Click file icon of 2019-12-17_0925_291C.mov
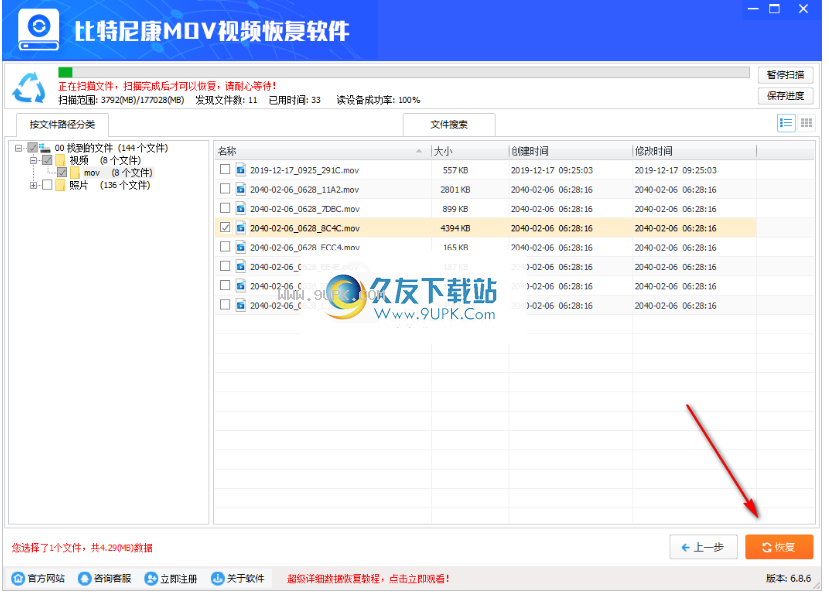Viewport: 829px width, 595px height. tap(241, 170)
